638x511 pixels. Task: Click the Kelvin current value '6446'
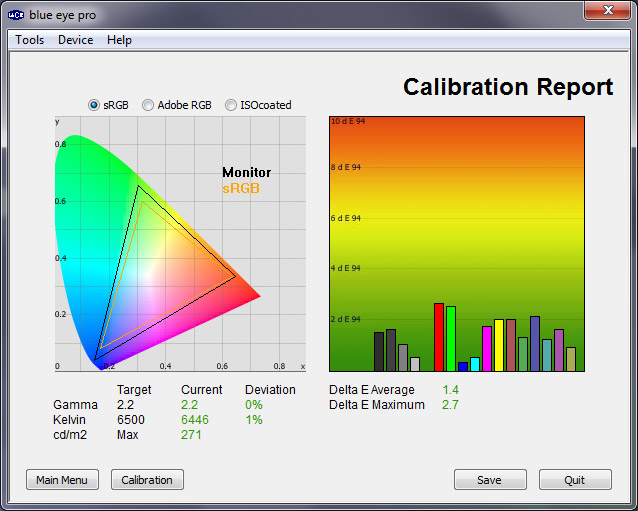195,419
